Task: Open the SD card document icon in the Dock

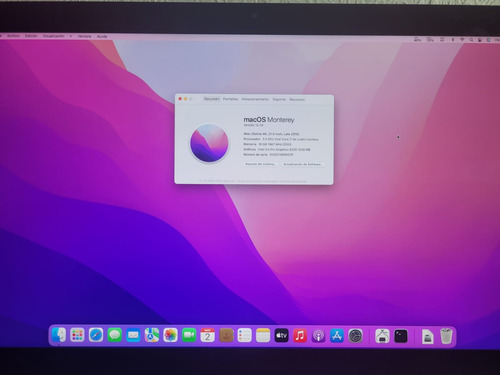Action: 428,337
